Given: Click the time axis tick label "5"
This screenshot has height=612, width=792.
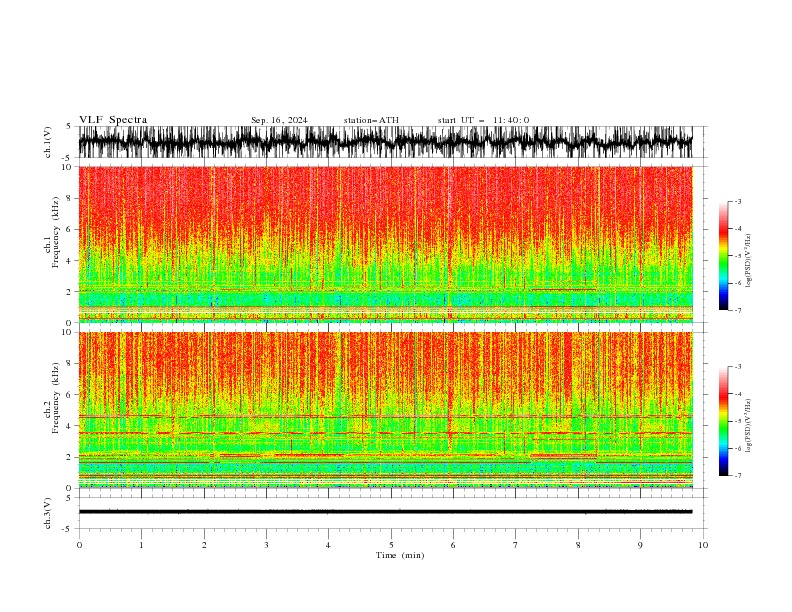Looking at the screenshot, I should 391,545.
